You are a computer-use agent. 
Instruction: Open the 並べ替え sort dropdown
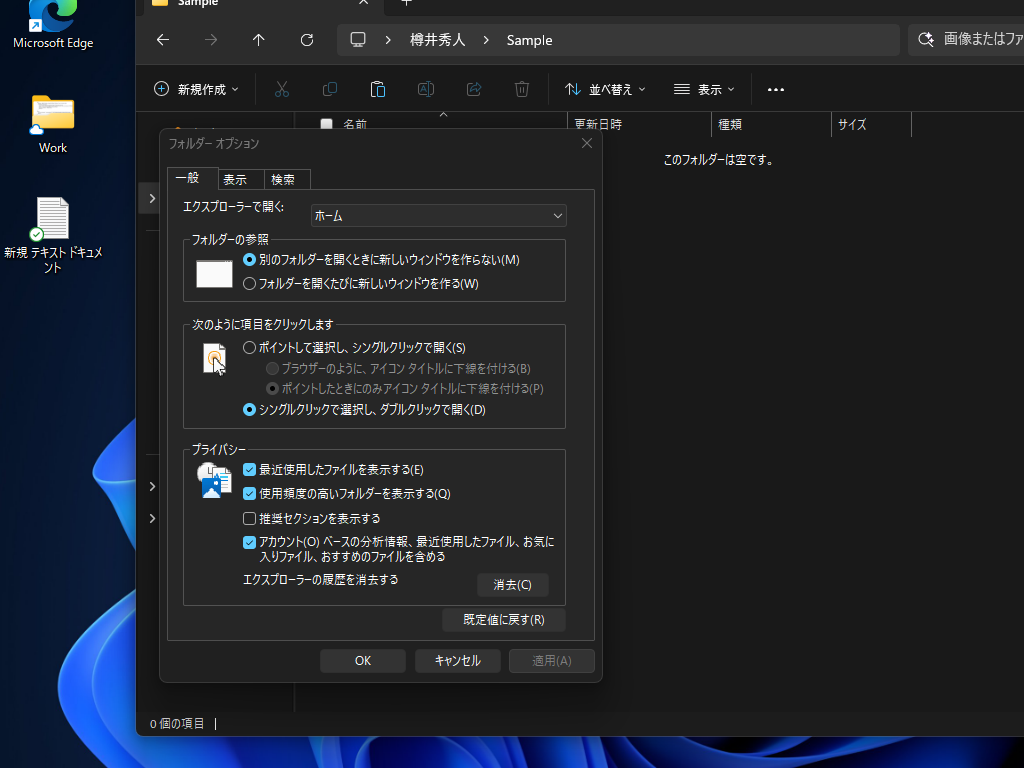pyautogui.click(x=605, y=89)
